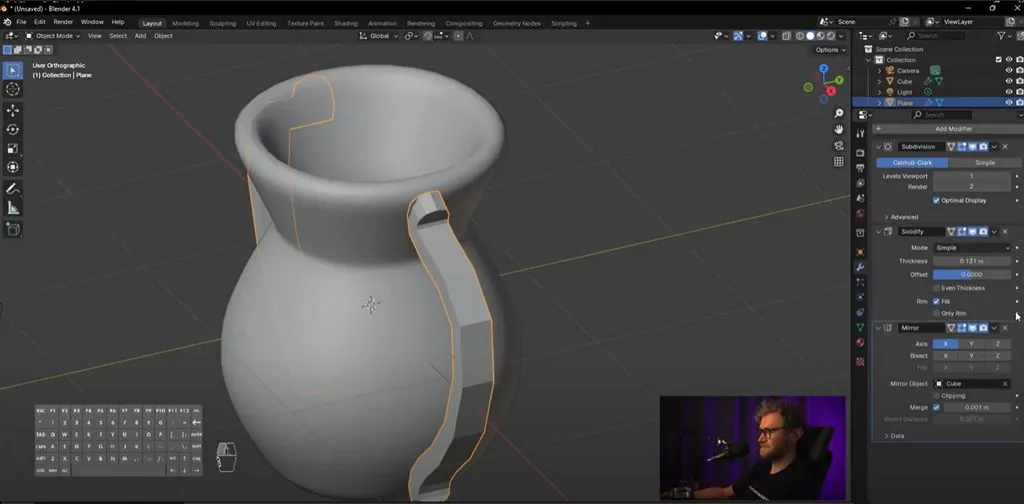Select the Simple subdivision type button
Screen dimensions: 1024x504
click(985, 163)
